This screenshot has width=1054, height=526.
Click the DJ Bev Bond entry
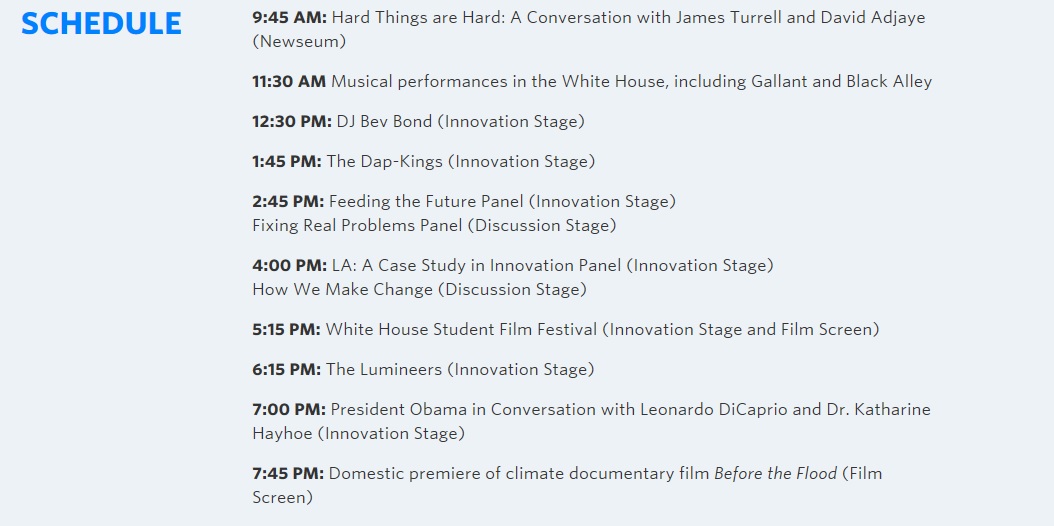click(x=460, y=122)
